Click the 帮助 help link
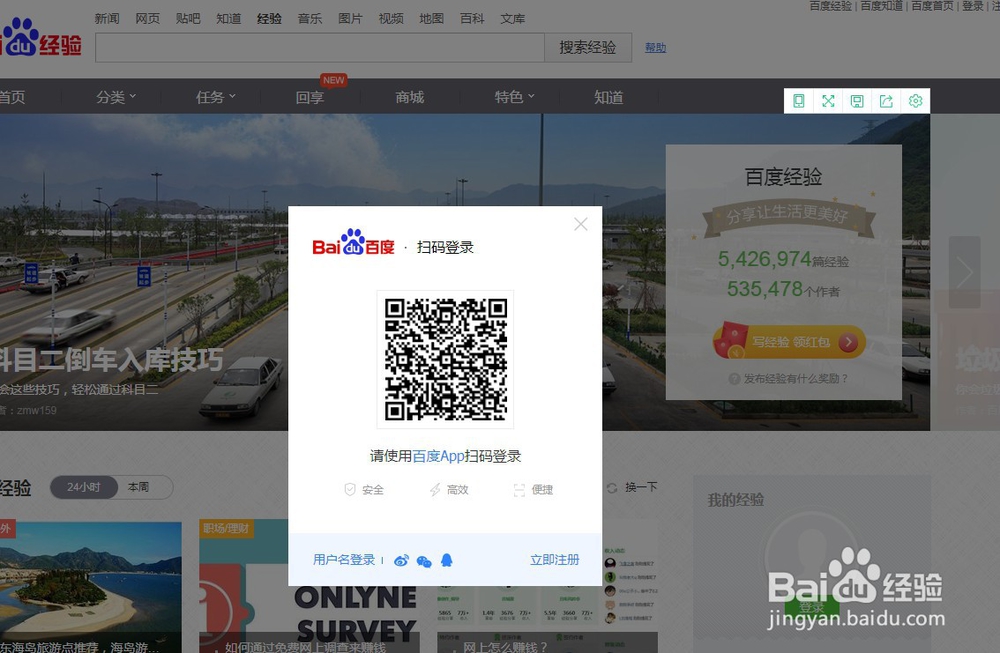 coord(655,48)
